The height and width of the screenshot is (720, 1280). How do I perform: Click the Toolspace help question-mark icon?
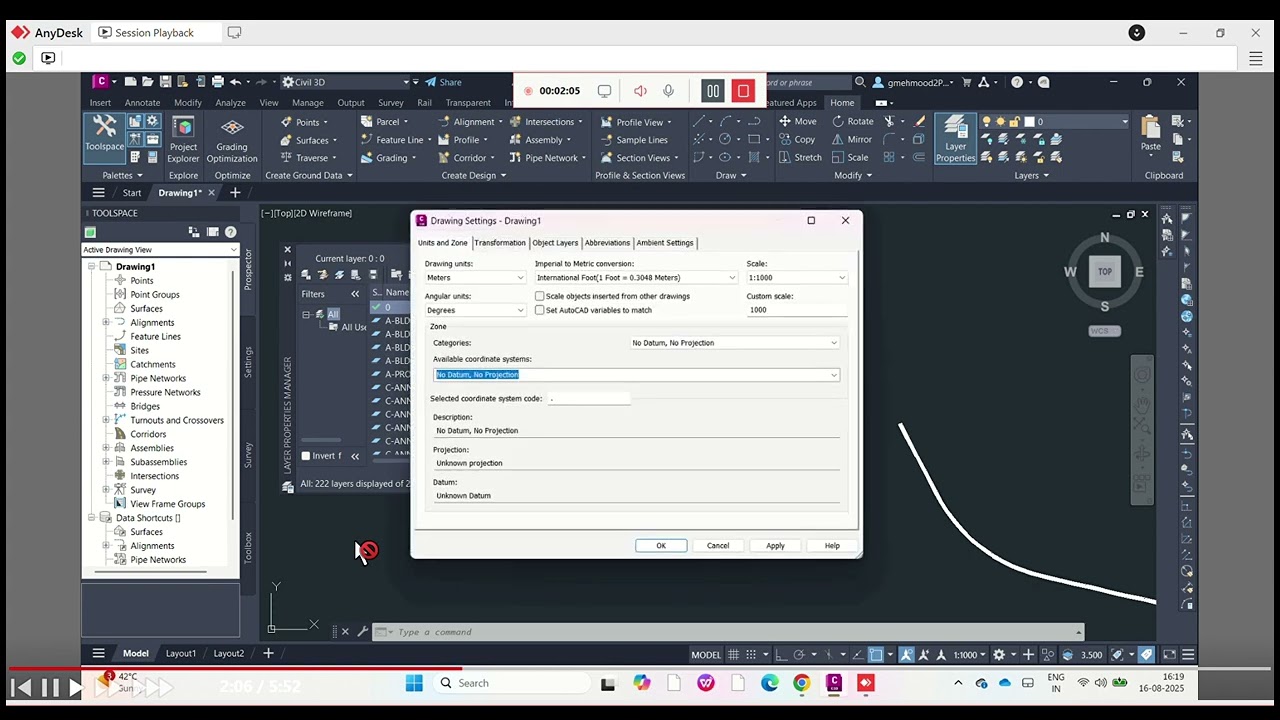pyautogui.click(x=230, y=232)
